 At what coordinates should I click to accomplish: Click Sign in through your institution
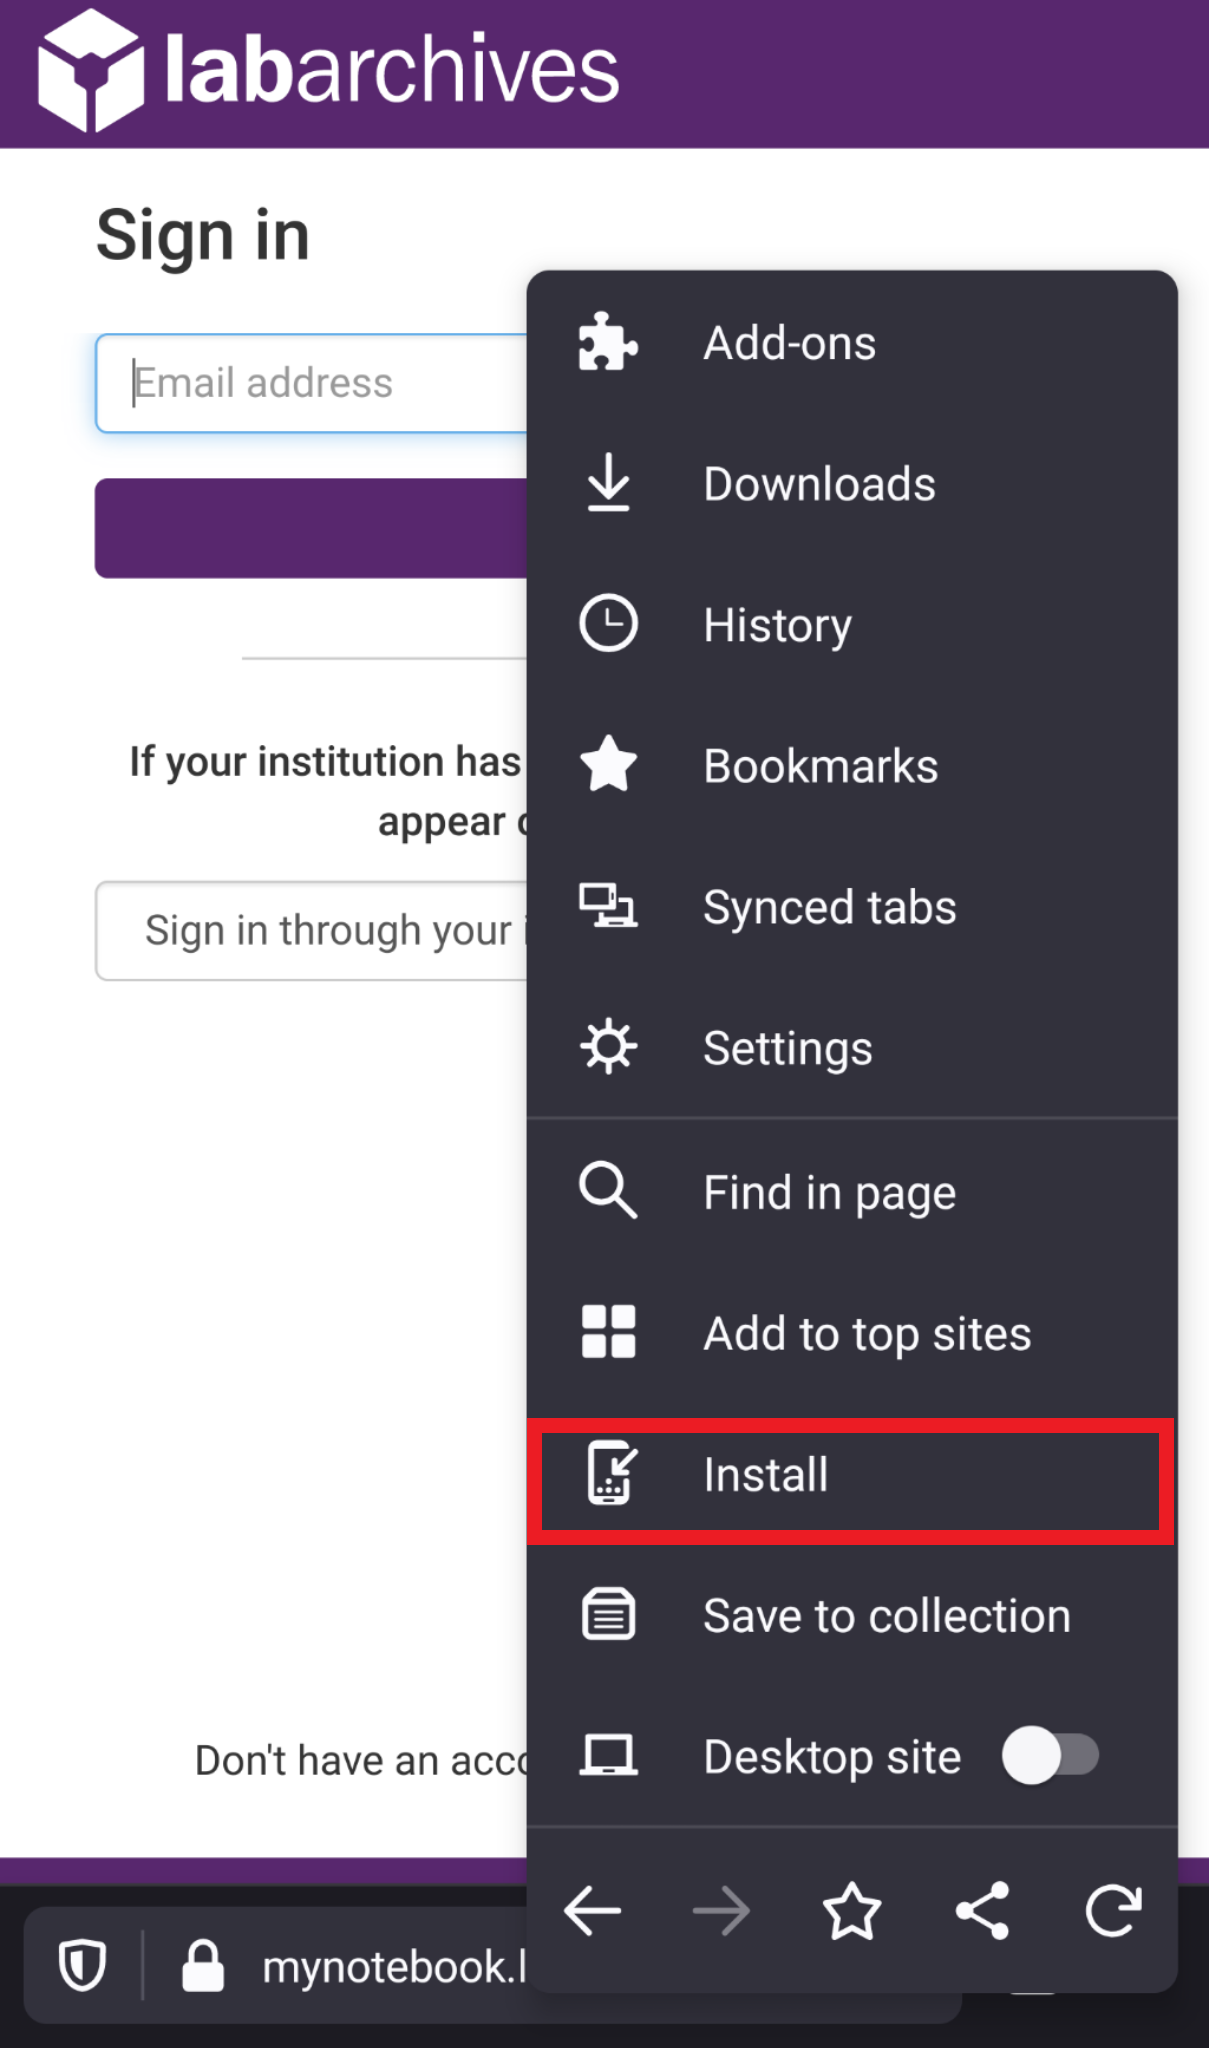tap(312, 930)
